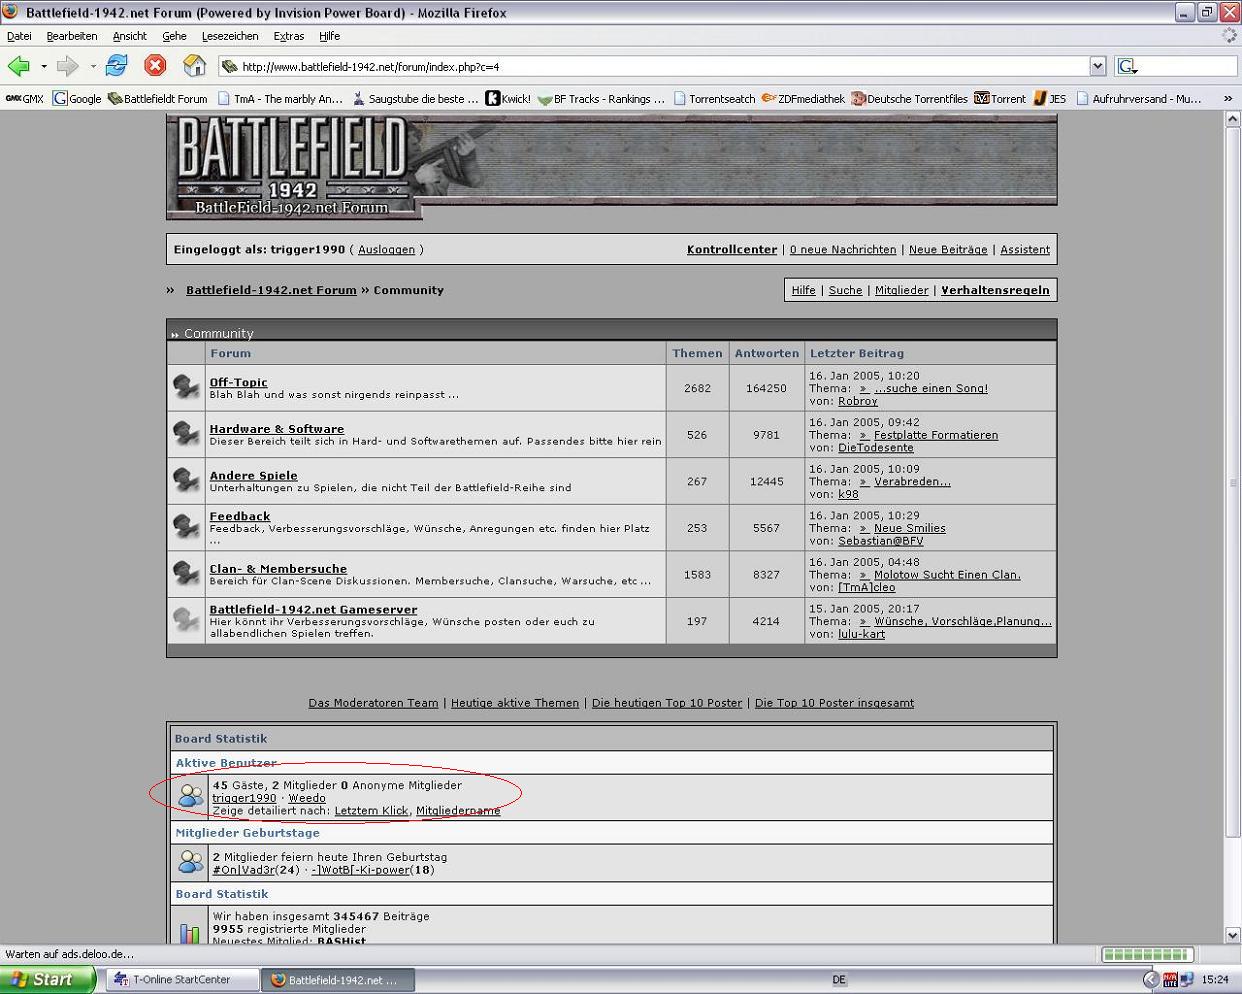Click the Windows Start button
1242x994 pixels.
tap(48, 980)
